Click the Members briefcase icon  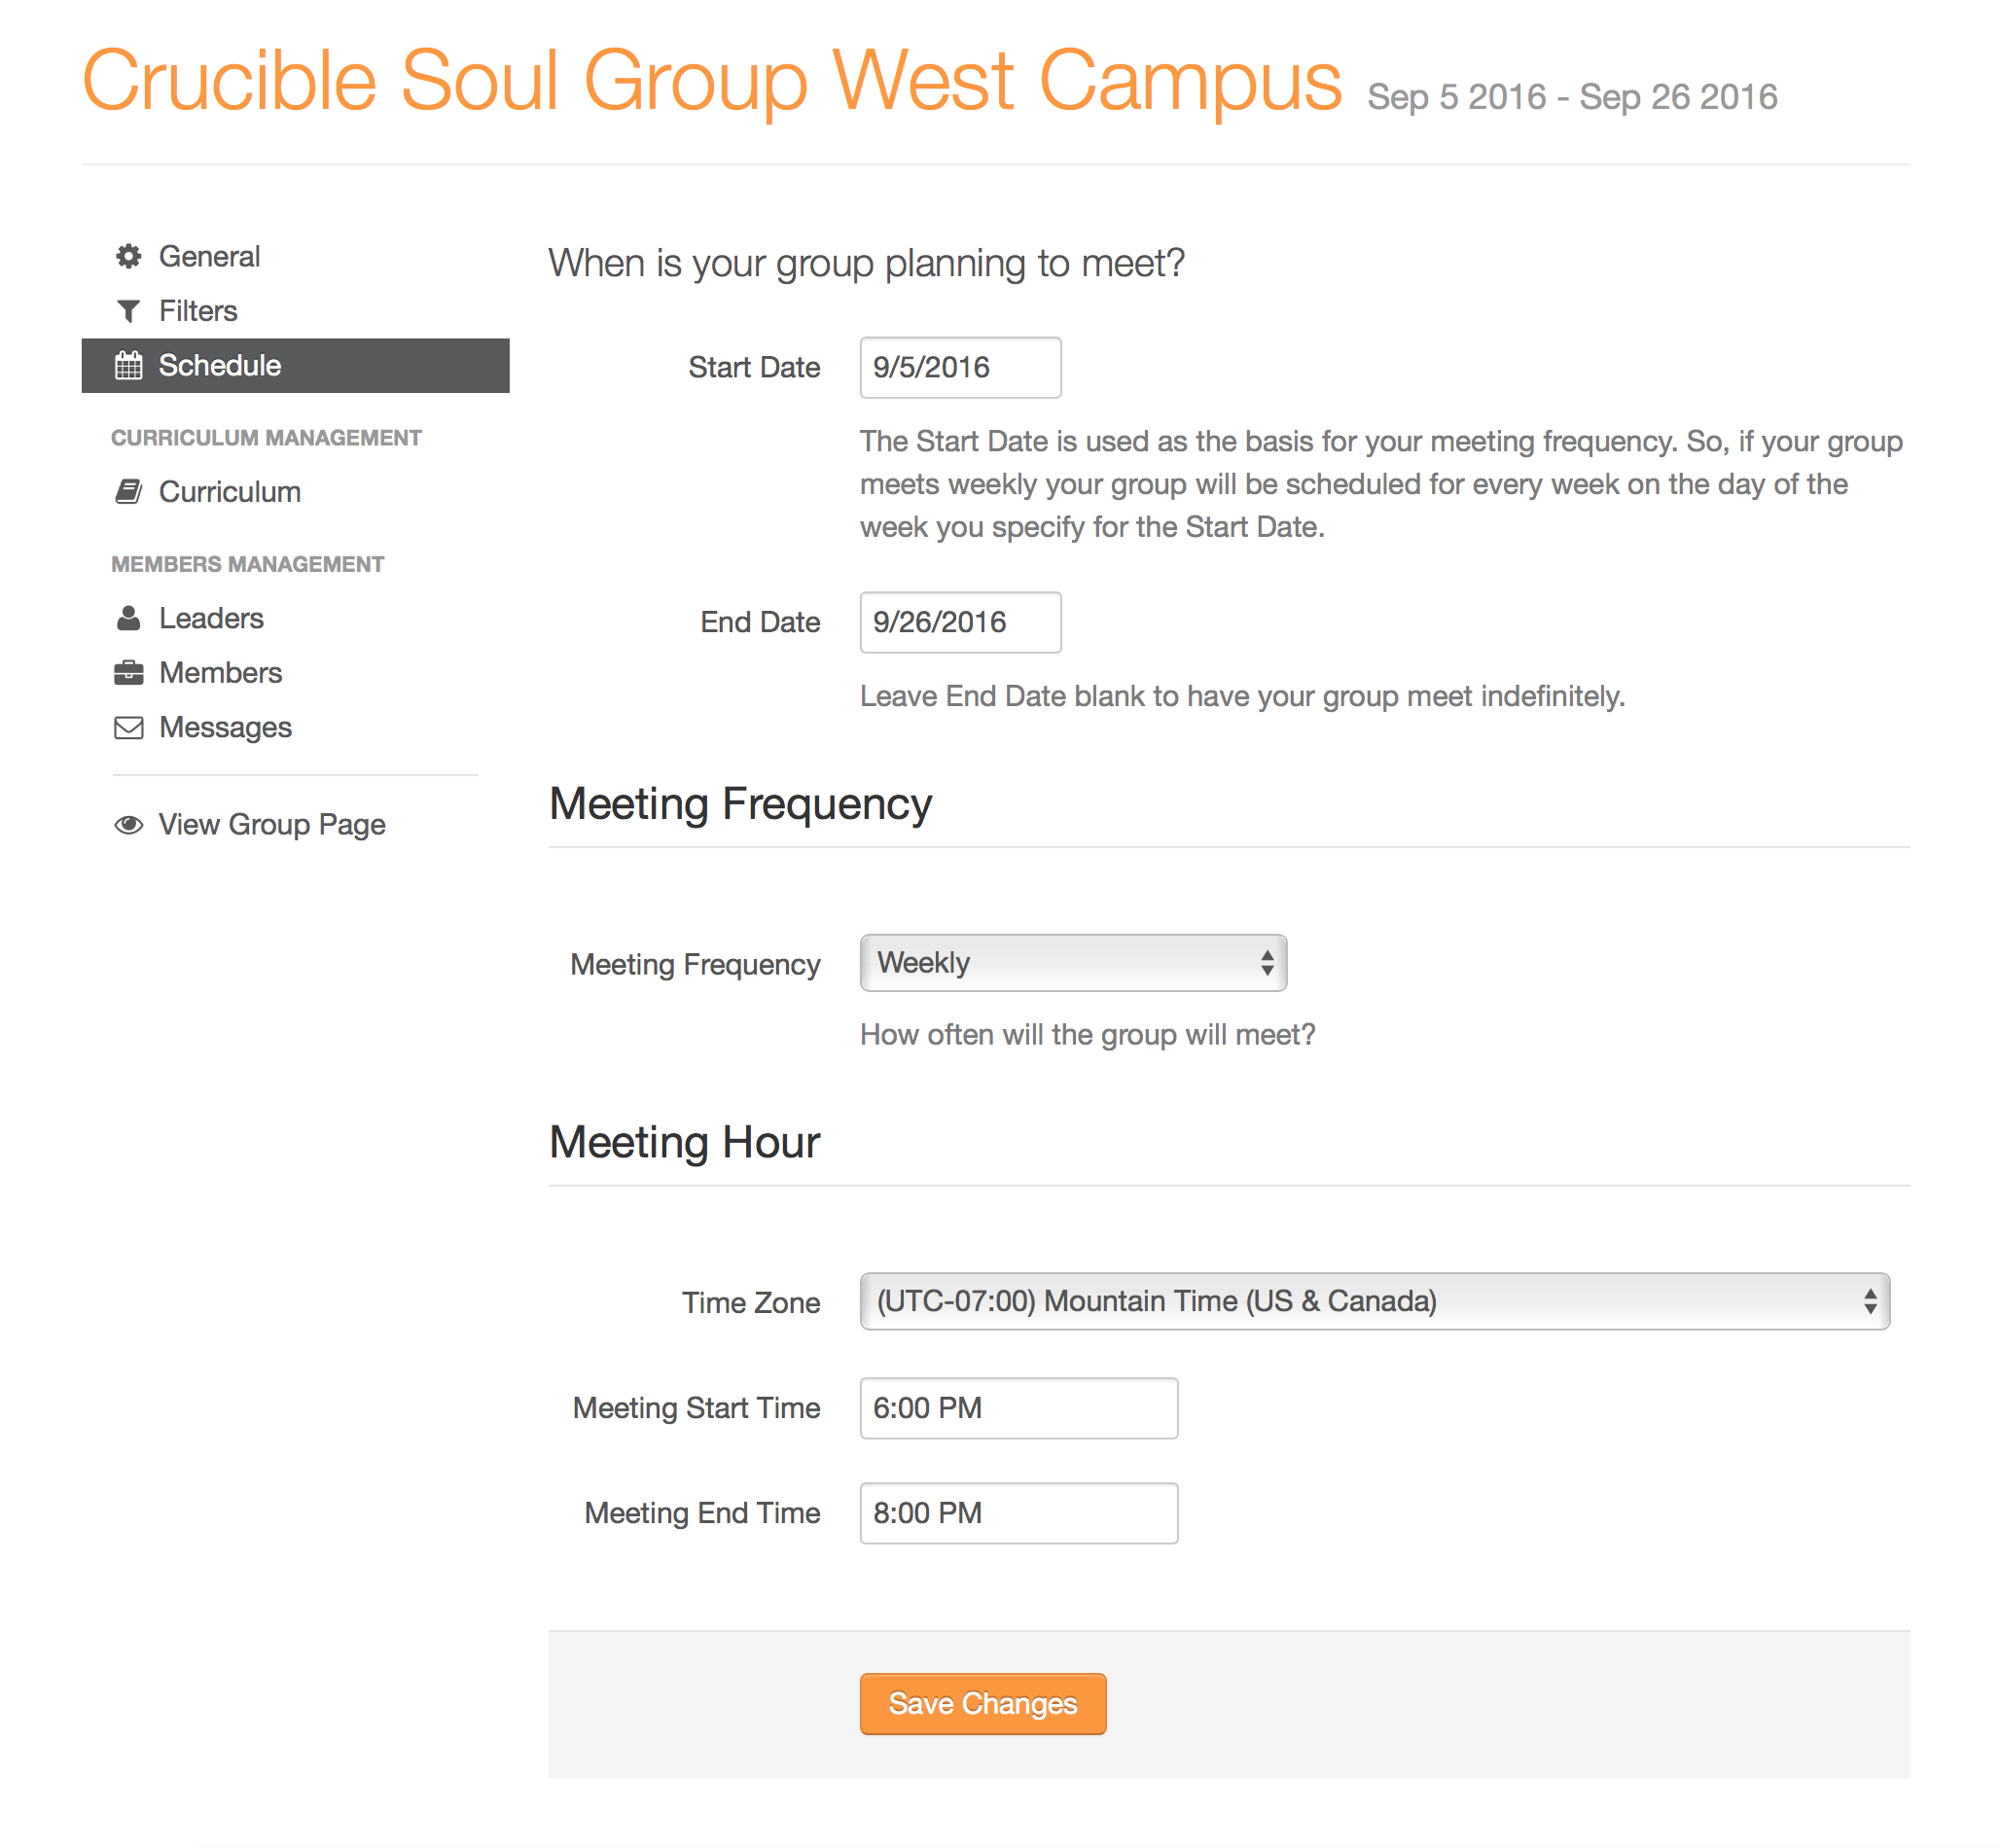(x=128, y=673)
